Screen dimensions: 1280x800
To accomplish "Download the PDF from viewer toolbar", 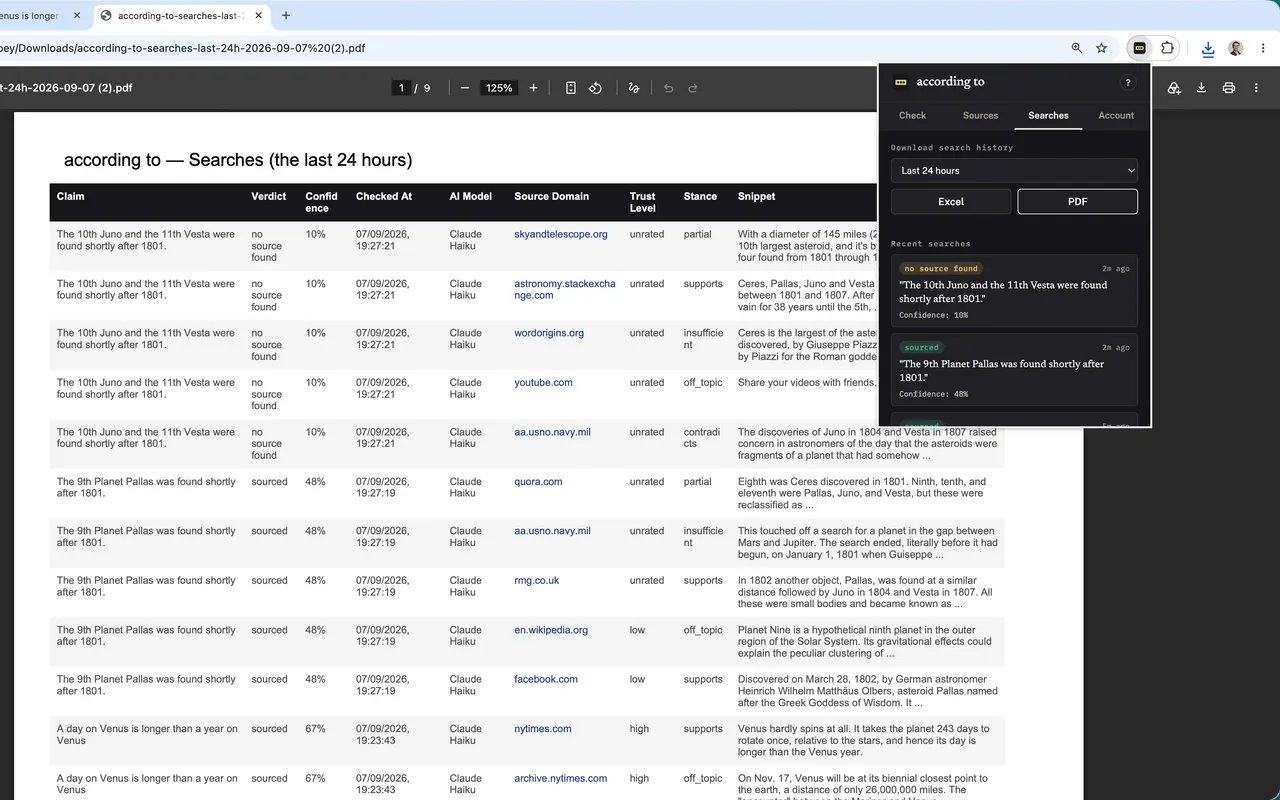I will click(1201, 88).
